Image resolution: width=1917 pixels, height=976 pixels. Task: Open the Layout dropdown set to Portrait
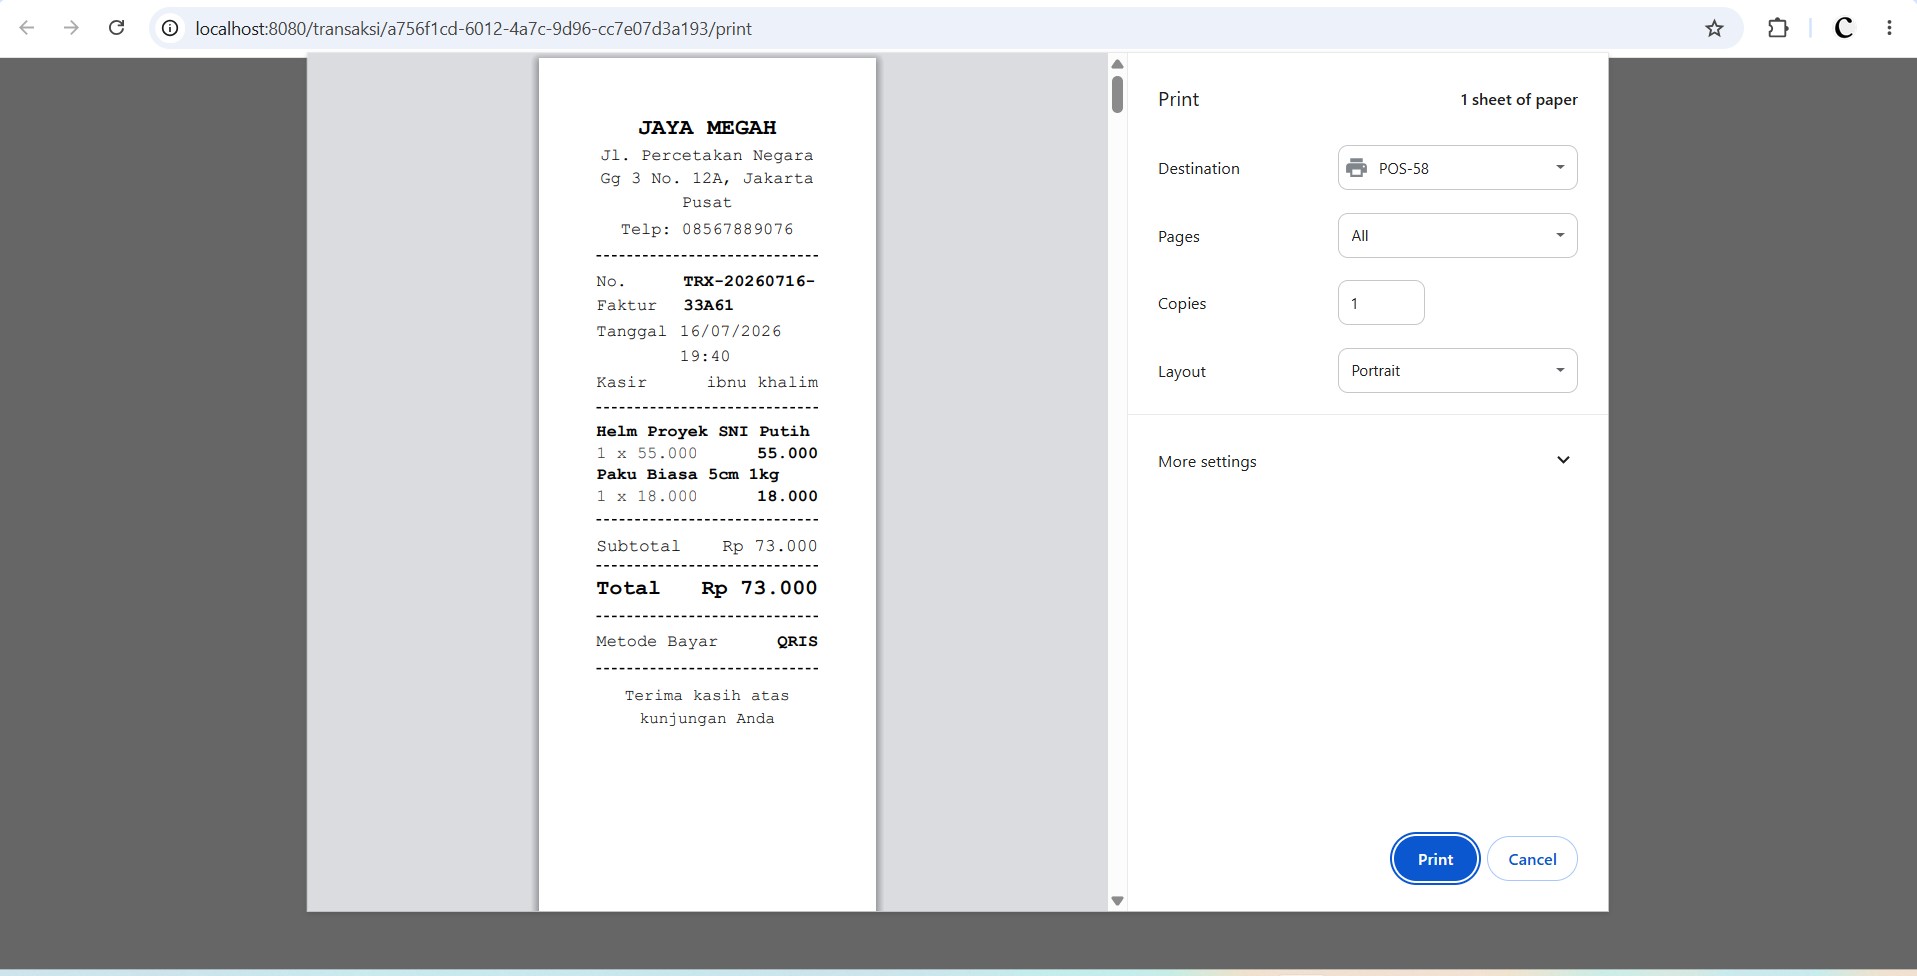1457,371
